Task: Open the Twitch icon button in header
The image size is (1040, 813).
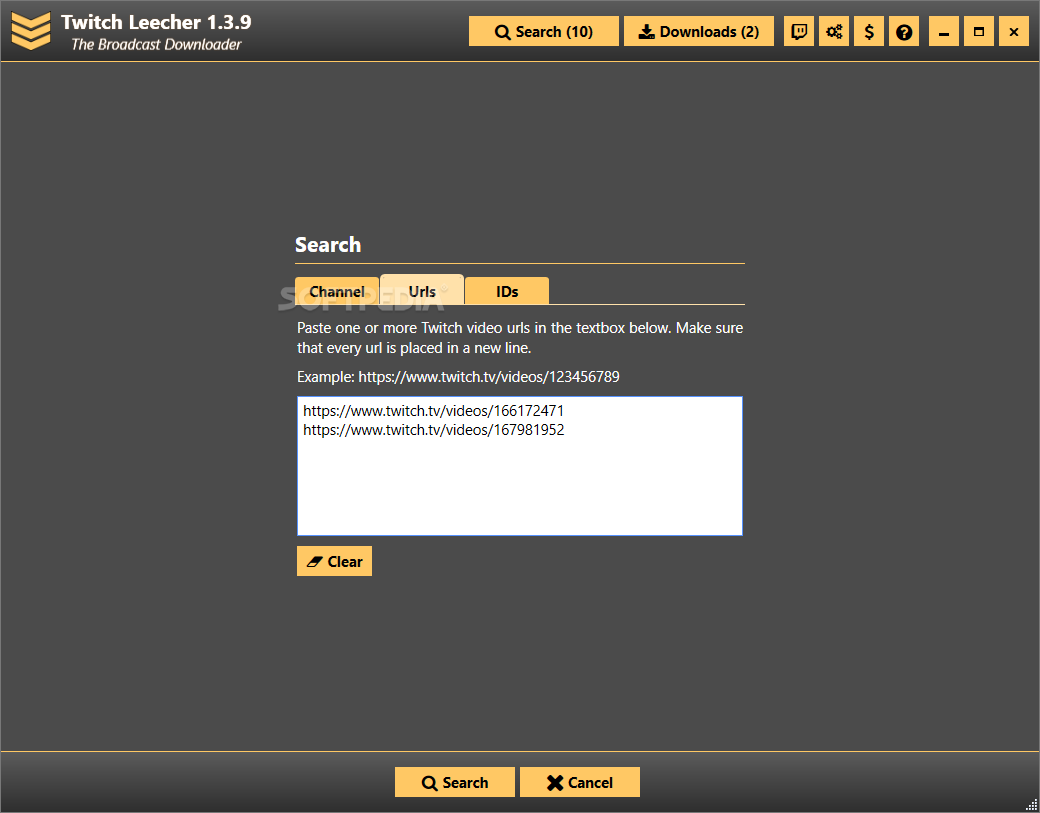Action: point(799,31)
